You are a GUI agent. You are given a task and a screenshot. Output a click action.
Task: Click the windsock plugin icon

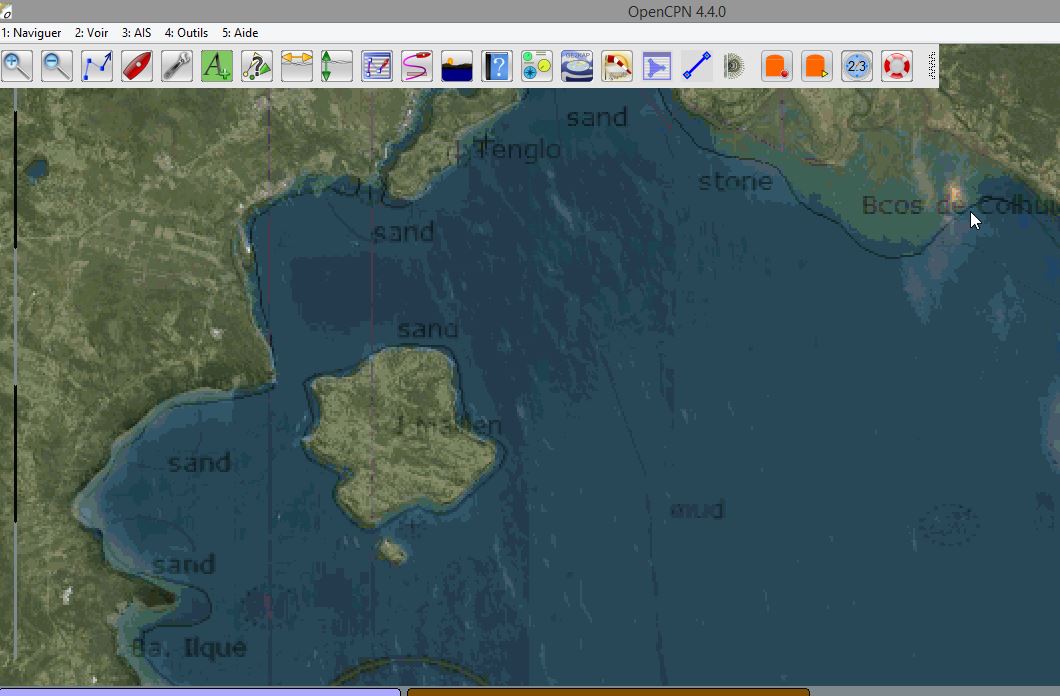(x=617, y=66)
